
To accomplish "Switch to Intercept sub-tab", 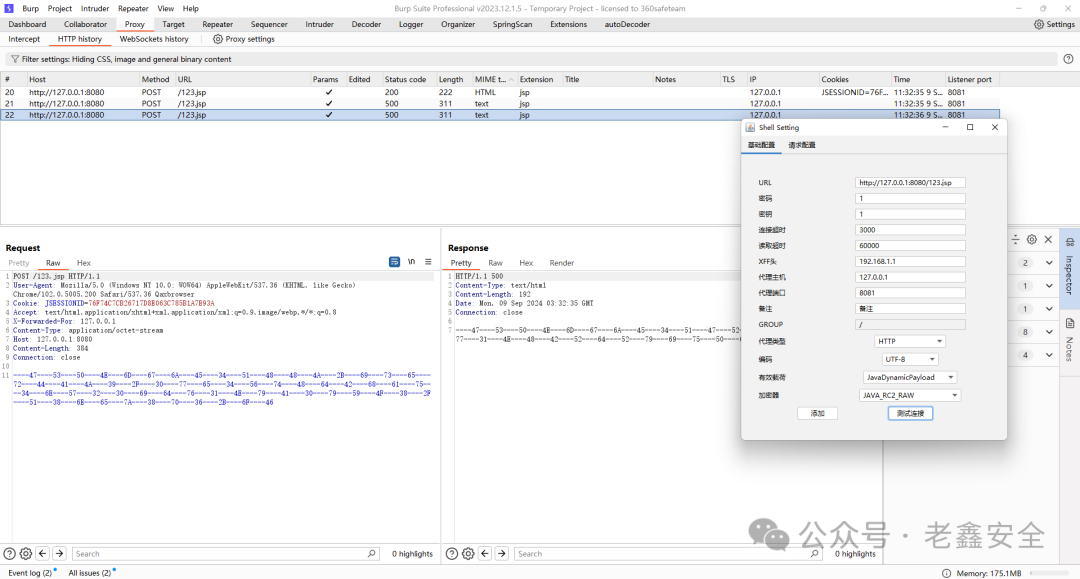I will pyautogui.click(x=24, y=39).
